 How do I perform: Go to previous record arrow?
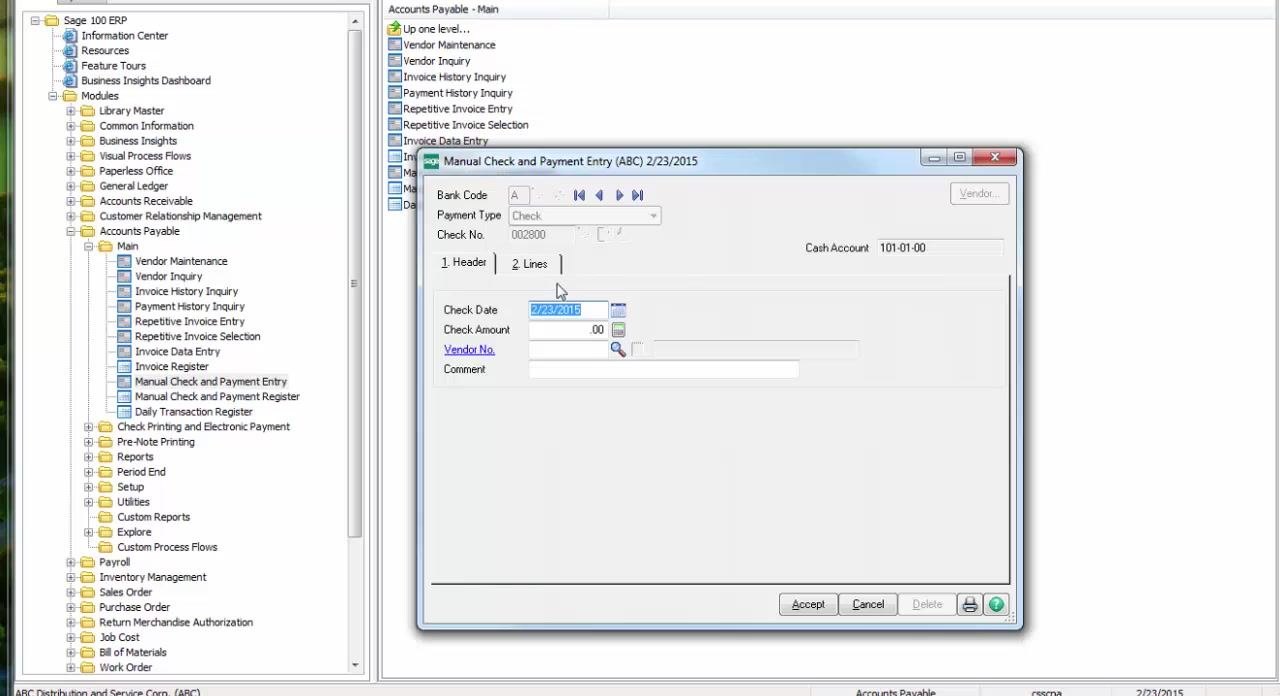pos(599,195)
